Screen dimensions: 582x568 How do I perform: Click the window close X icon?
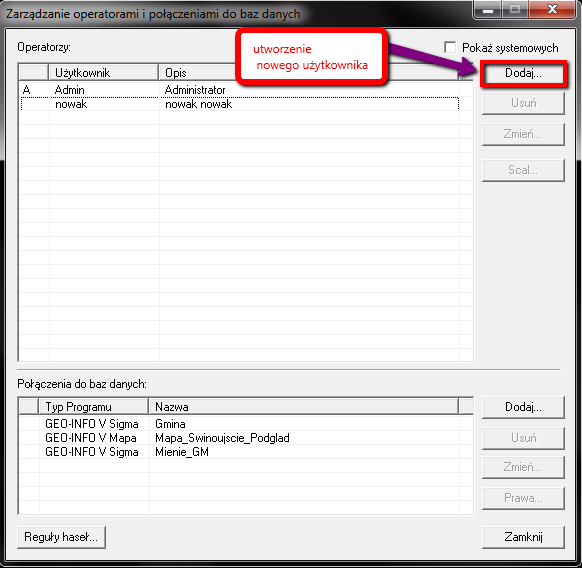553,9
